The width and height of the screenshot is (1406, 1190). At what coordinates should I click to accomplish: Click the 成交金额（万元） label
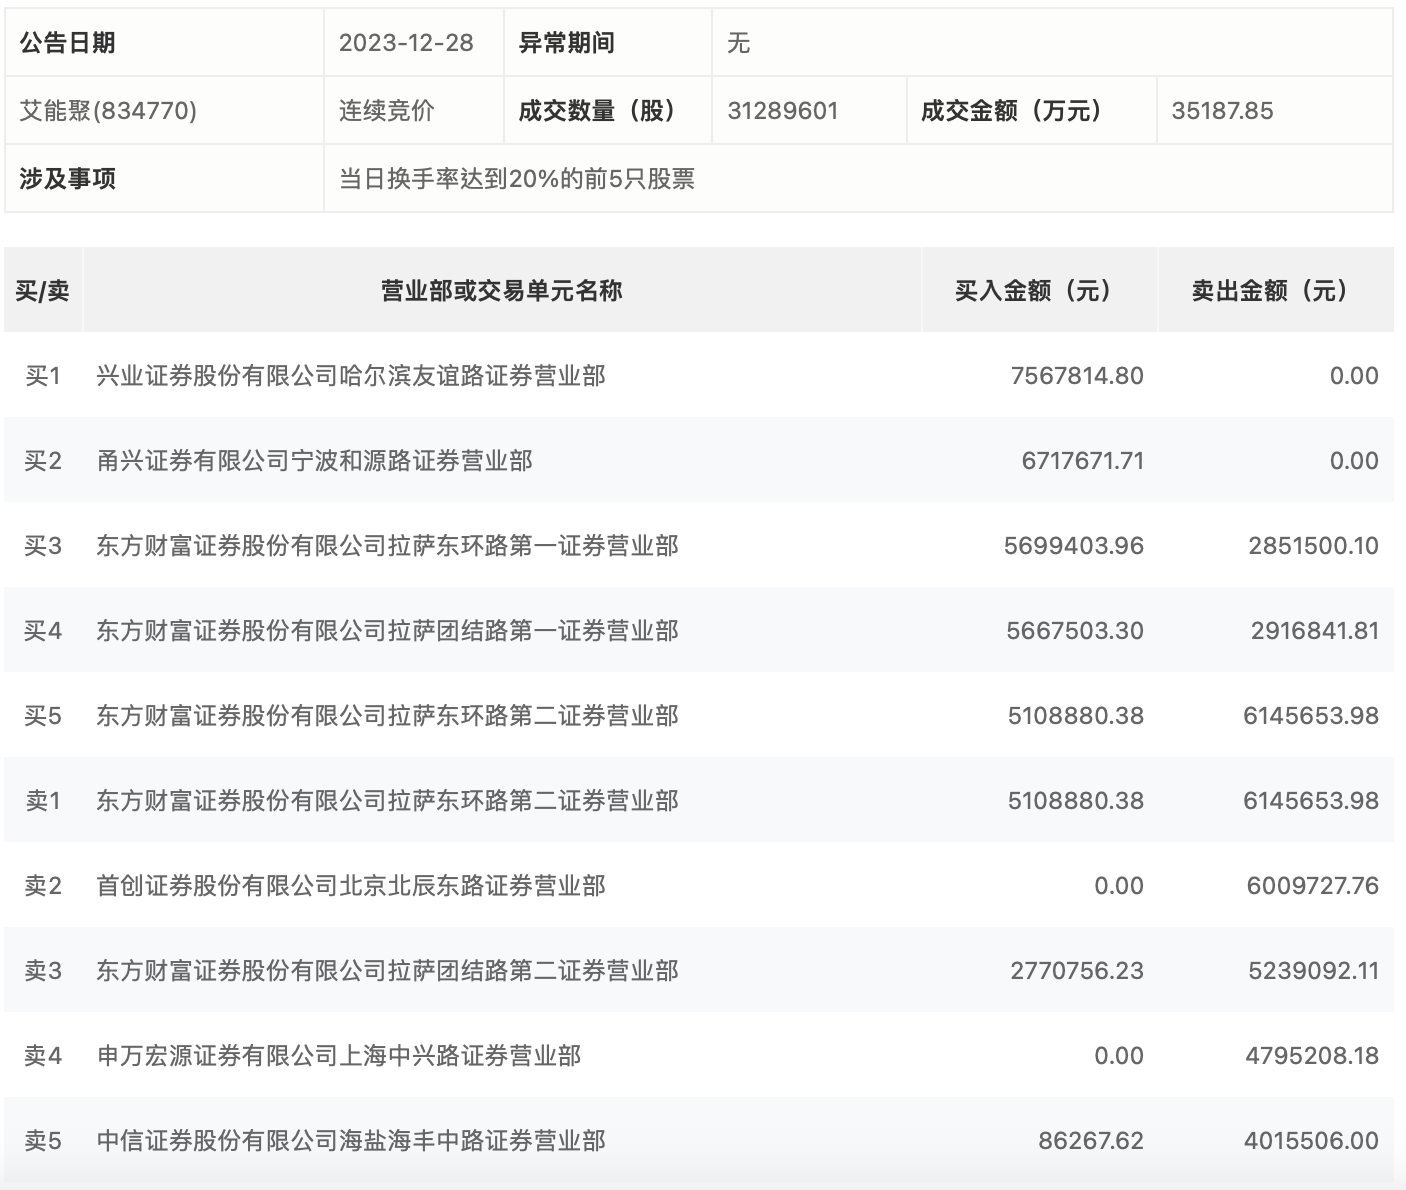1016,110
